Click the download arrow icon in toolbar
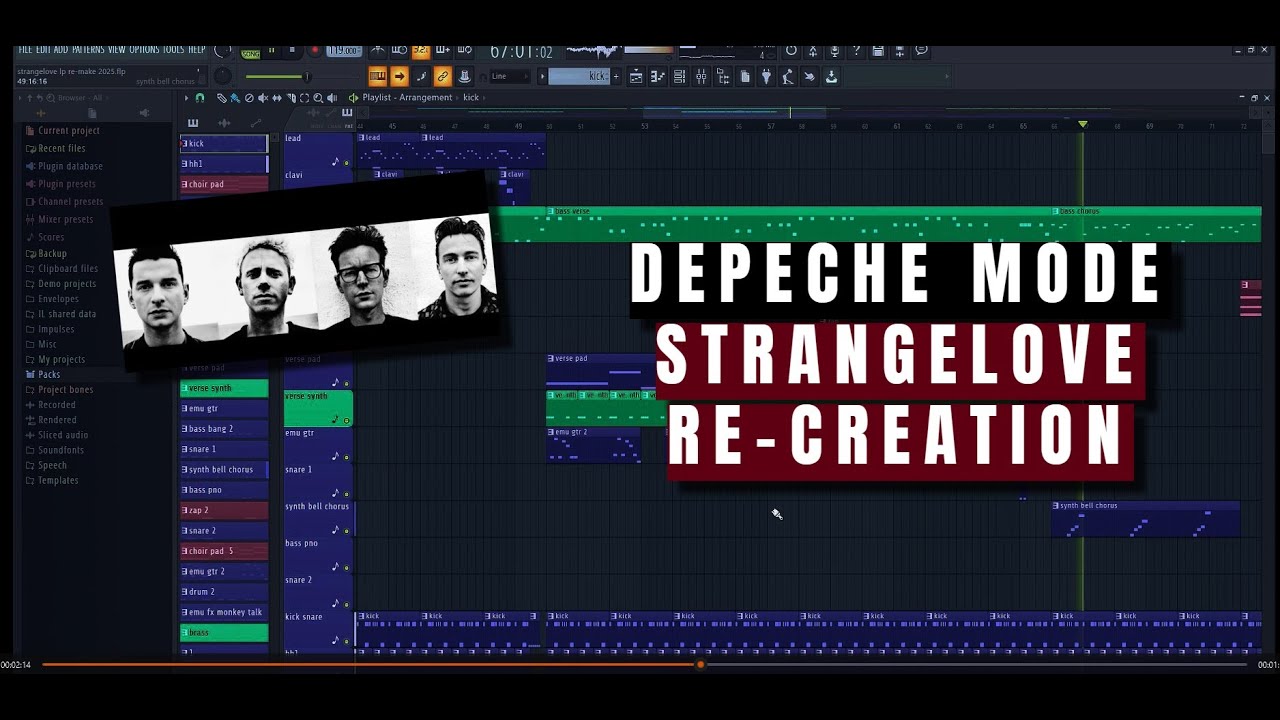Viewport: 1280px width, 720px height. [831, 76]
